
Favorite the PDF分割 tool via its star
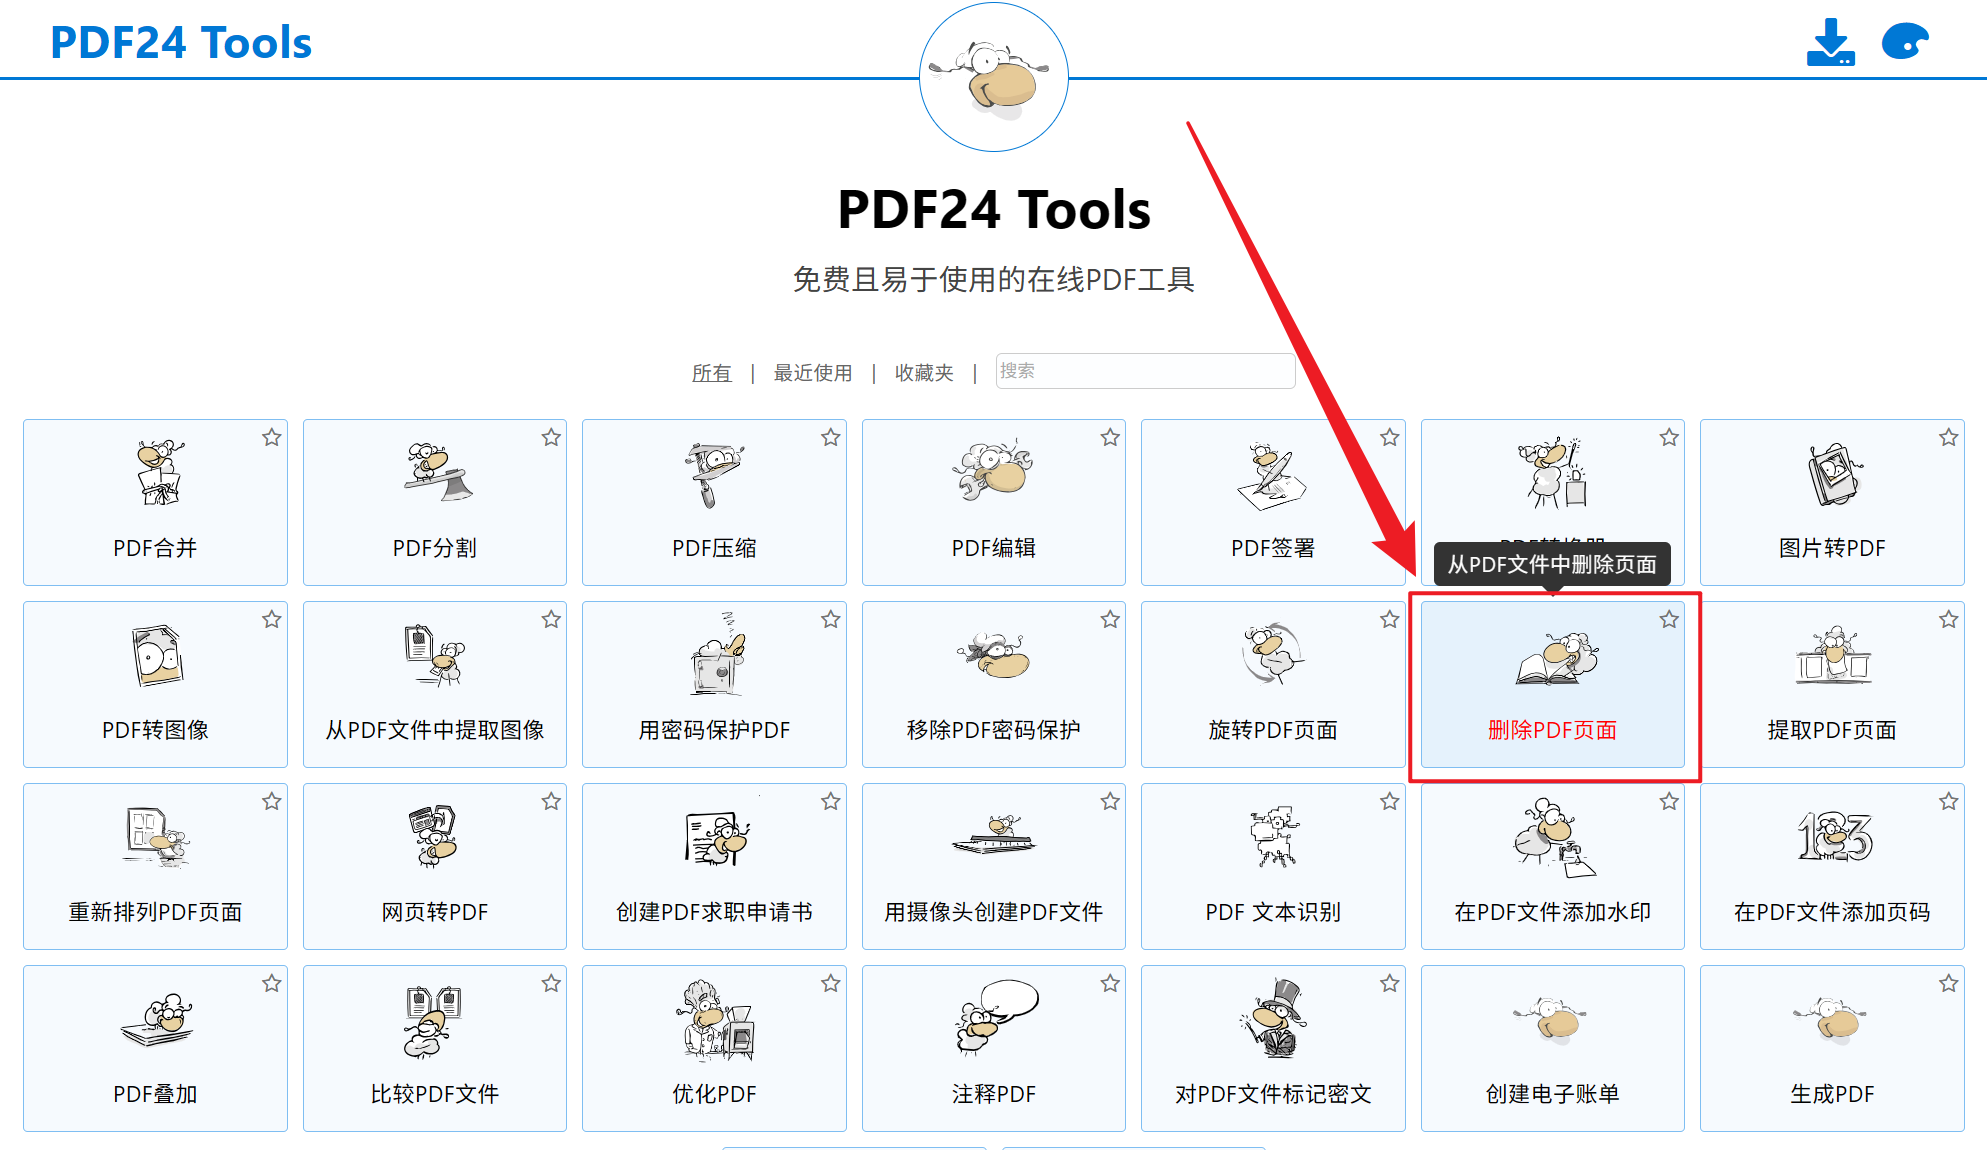pos(551,437)
